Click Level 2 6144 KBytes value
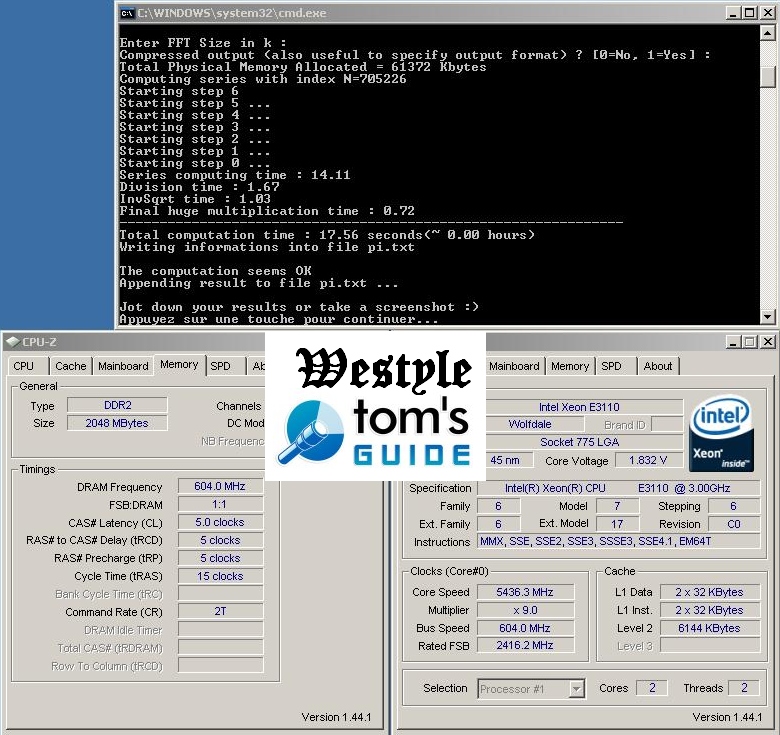 [x=710, y=628]
